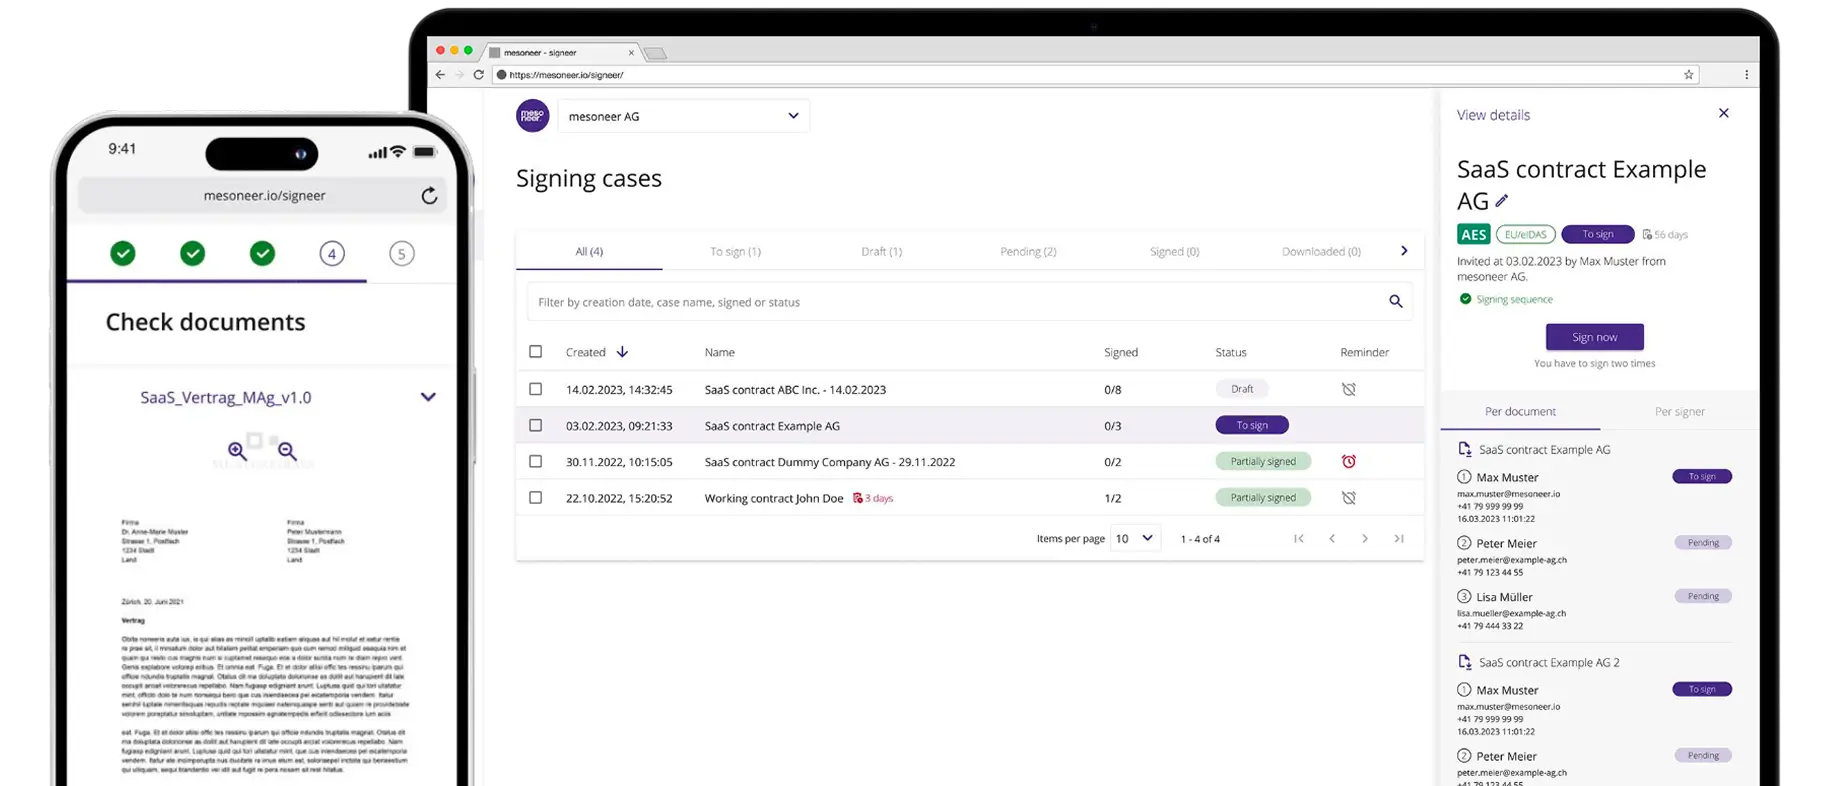Open the Pending (2) tab

coord(1028,252)
